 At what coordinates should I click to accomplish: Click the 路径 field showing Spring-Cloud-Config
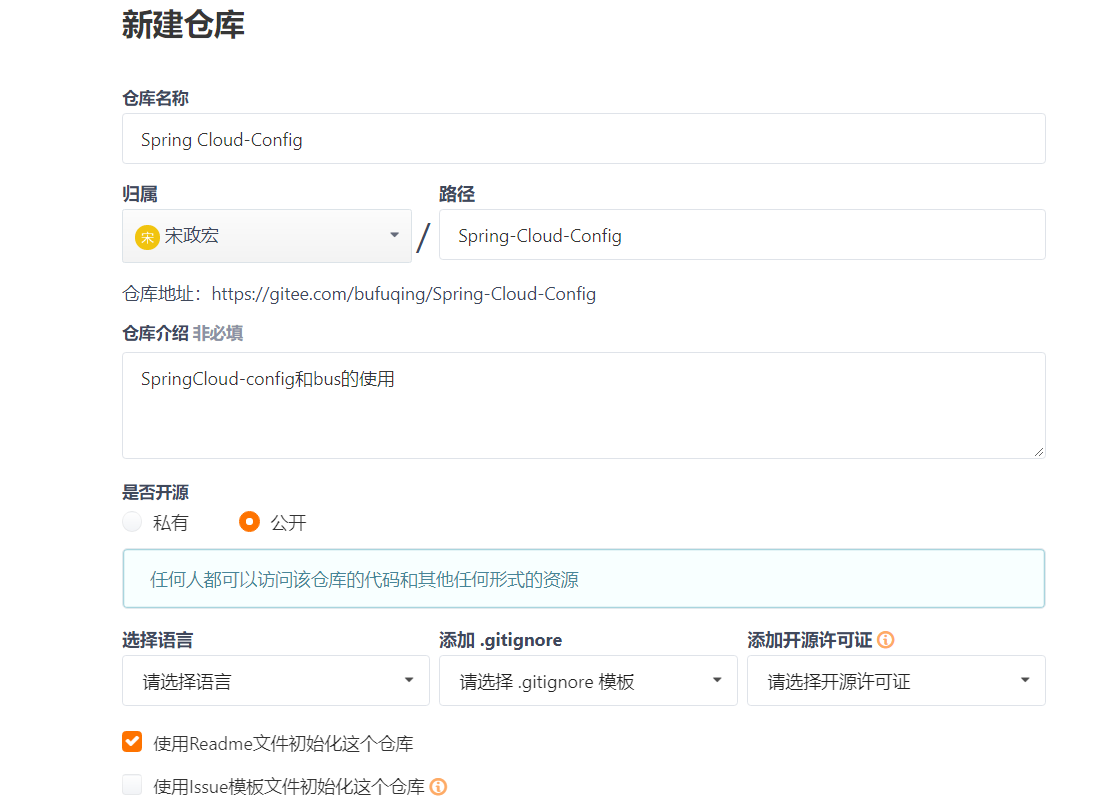742,235
